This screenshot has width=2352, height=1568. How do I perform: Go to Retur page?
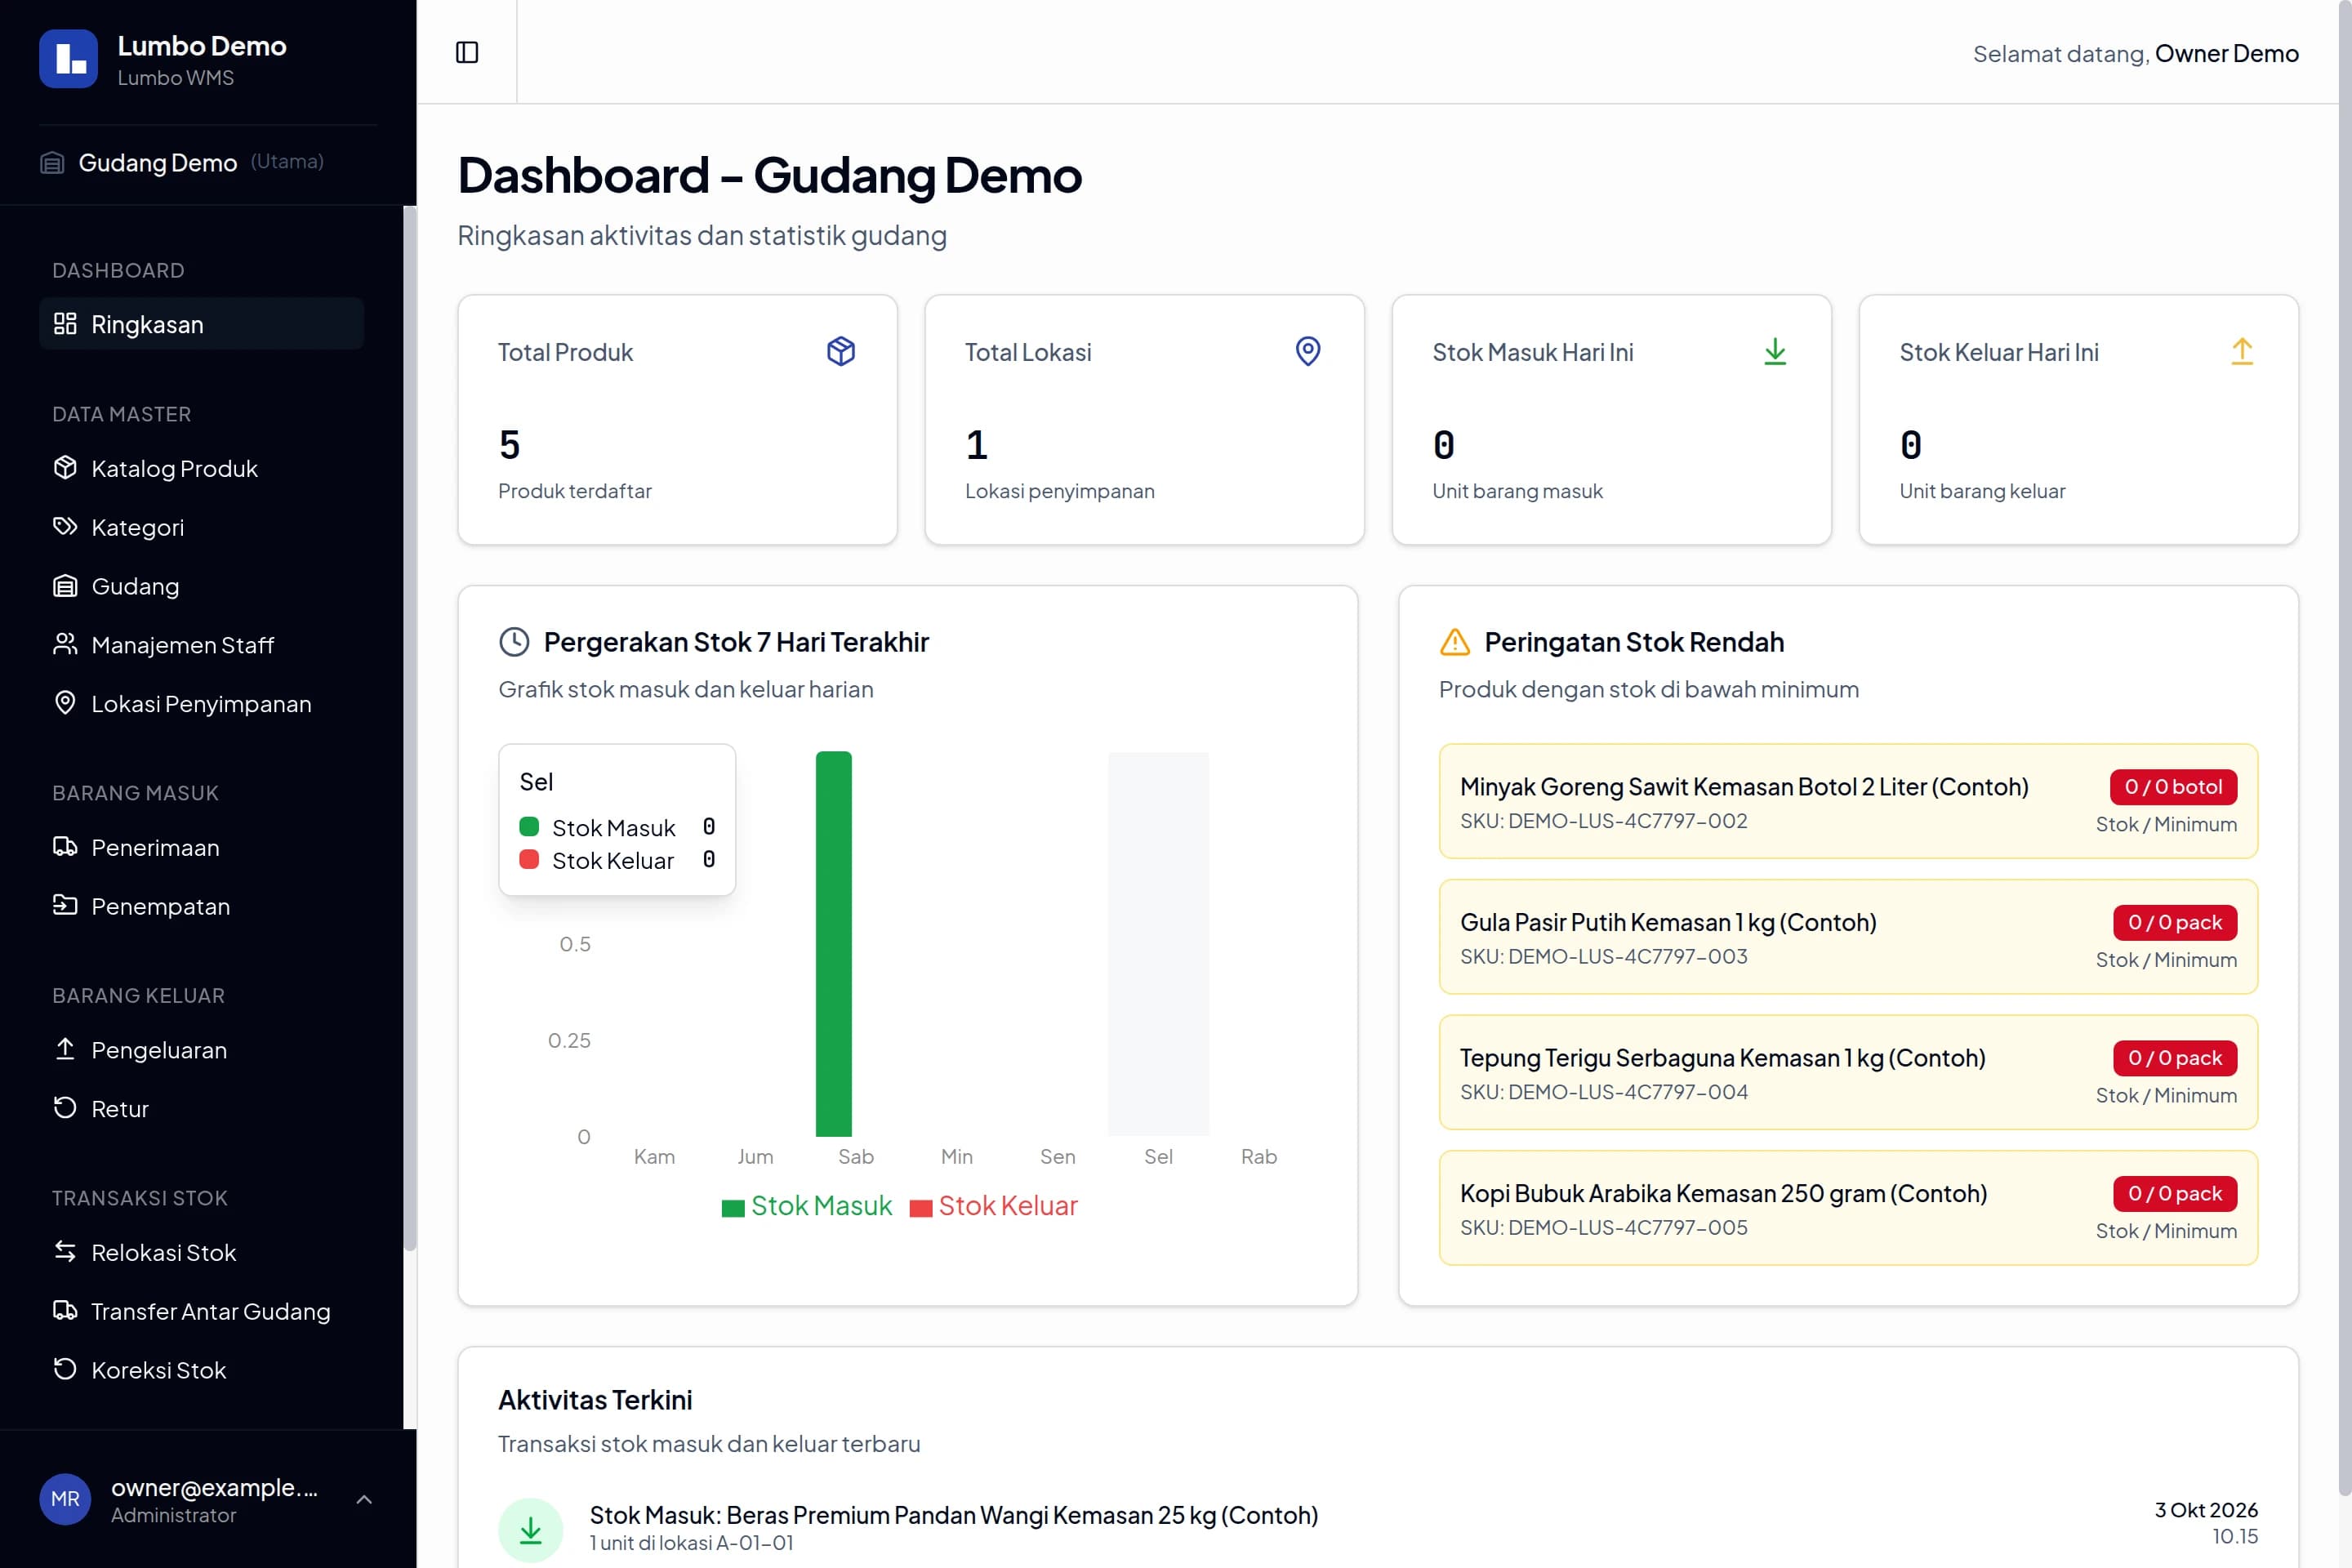[201, 1109]
